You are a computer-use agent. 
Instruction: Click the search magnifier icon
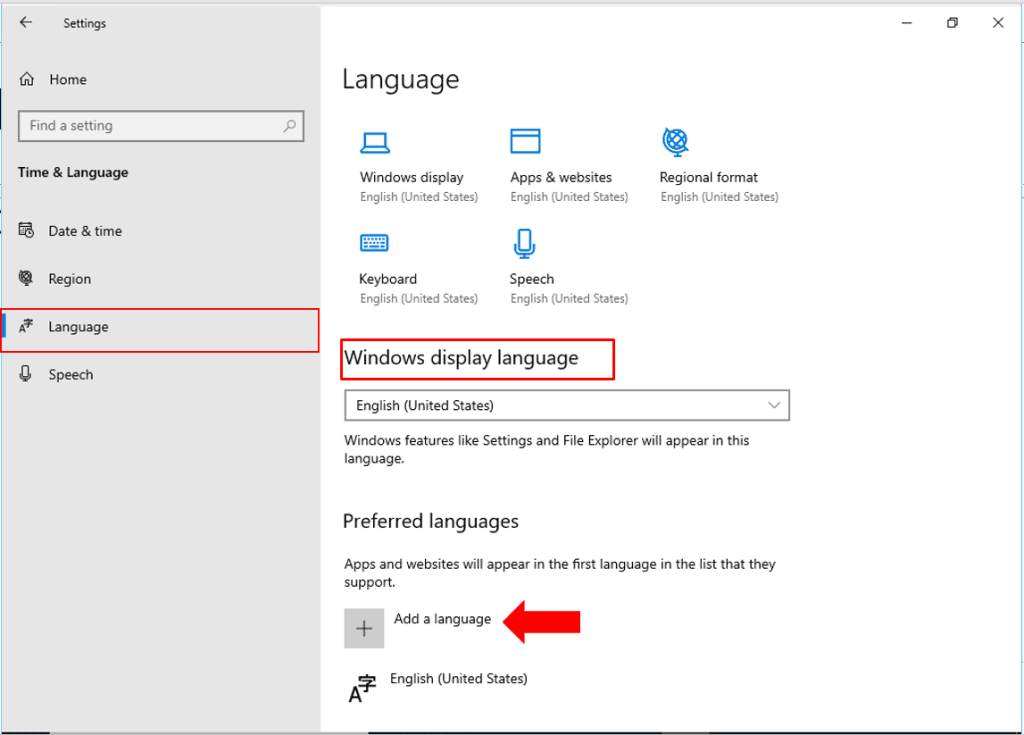pos(290,126)
